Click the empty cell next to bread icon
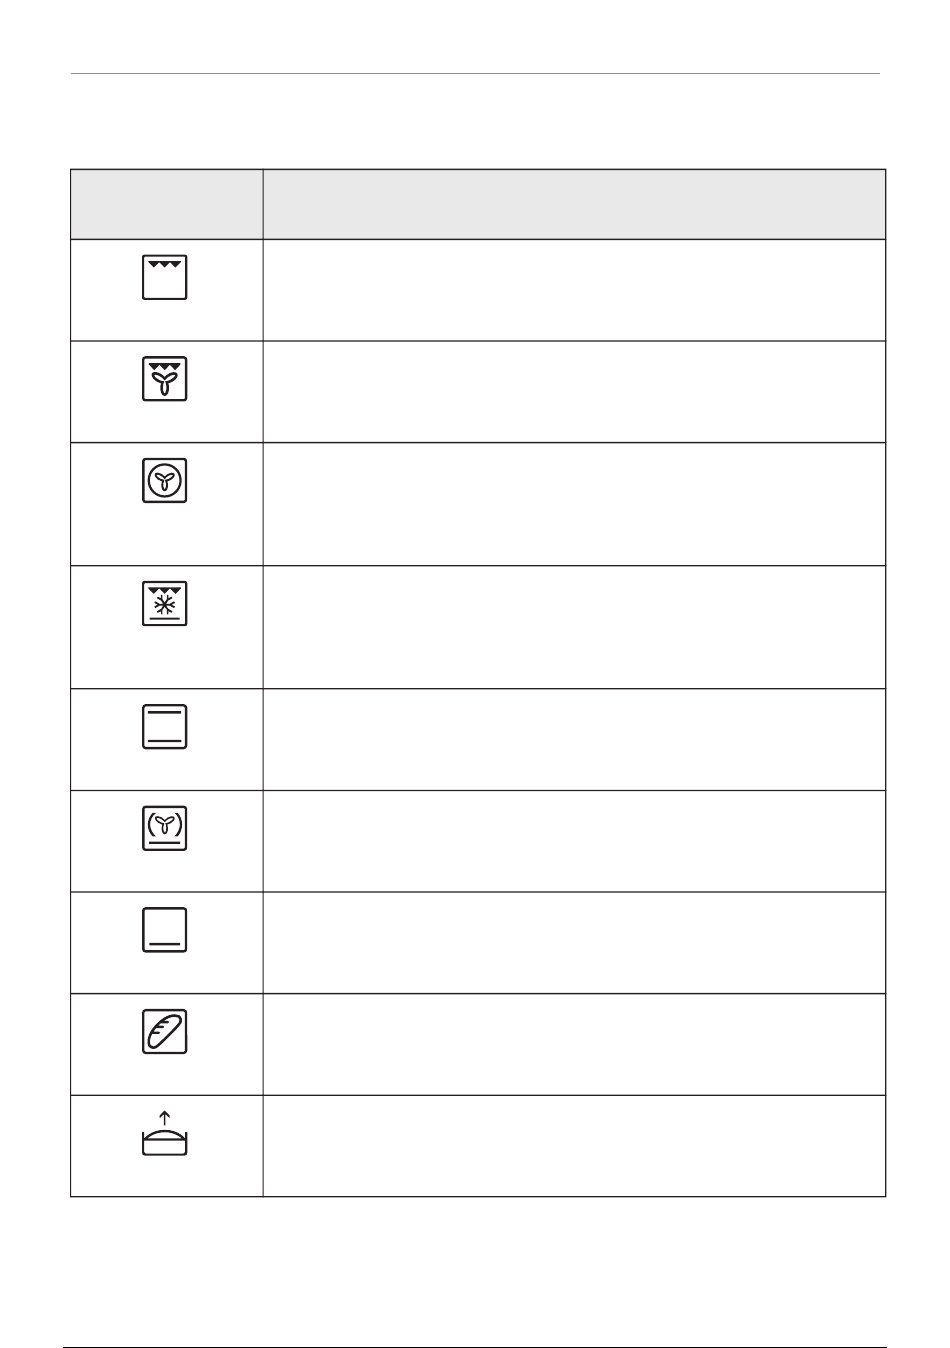Viewport: 950px width, 1348px height. tap(574, 1044)
